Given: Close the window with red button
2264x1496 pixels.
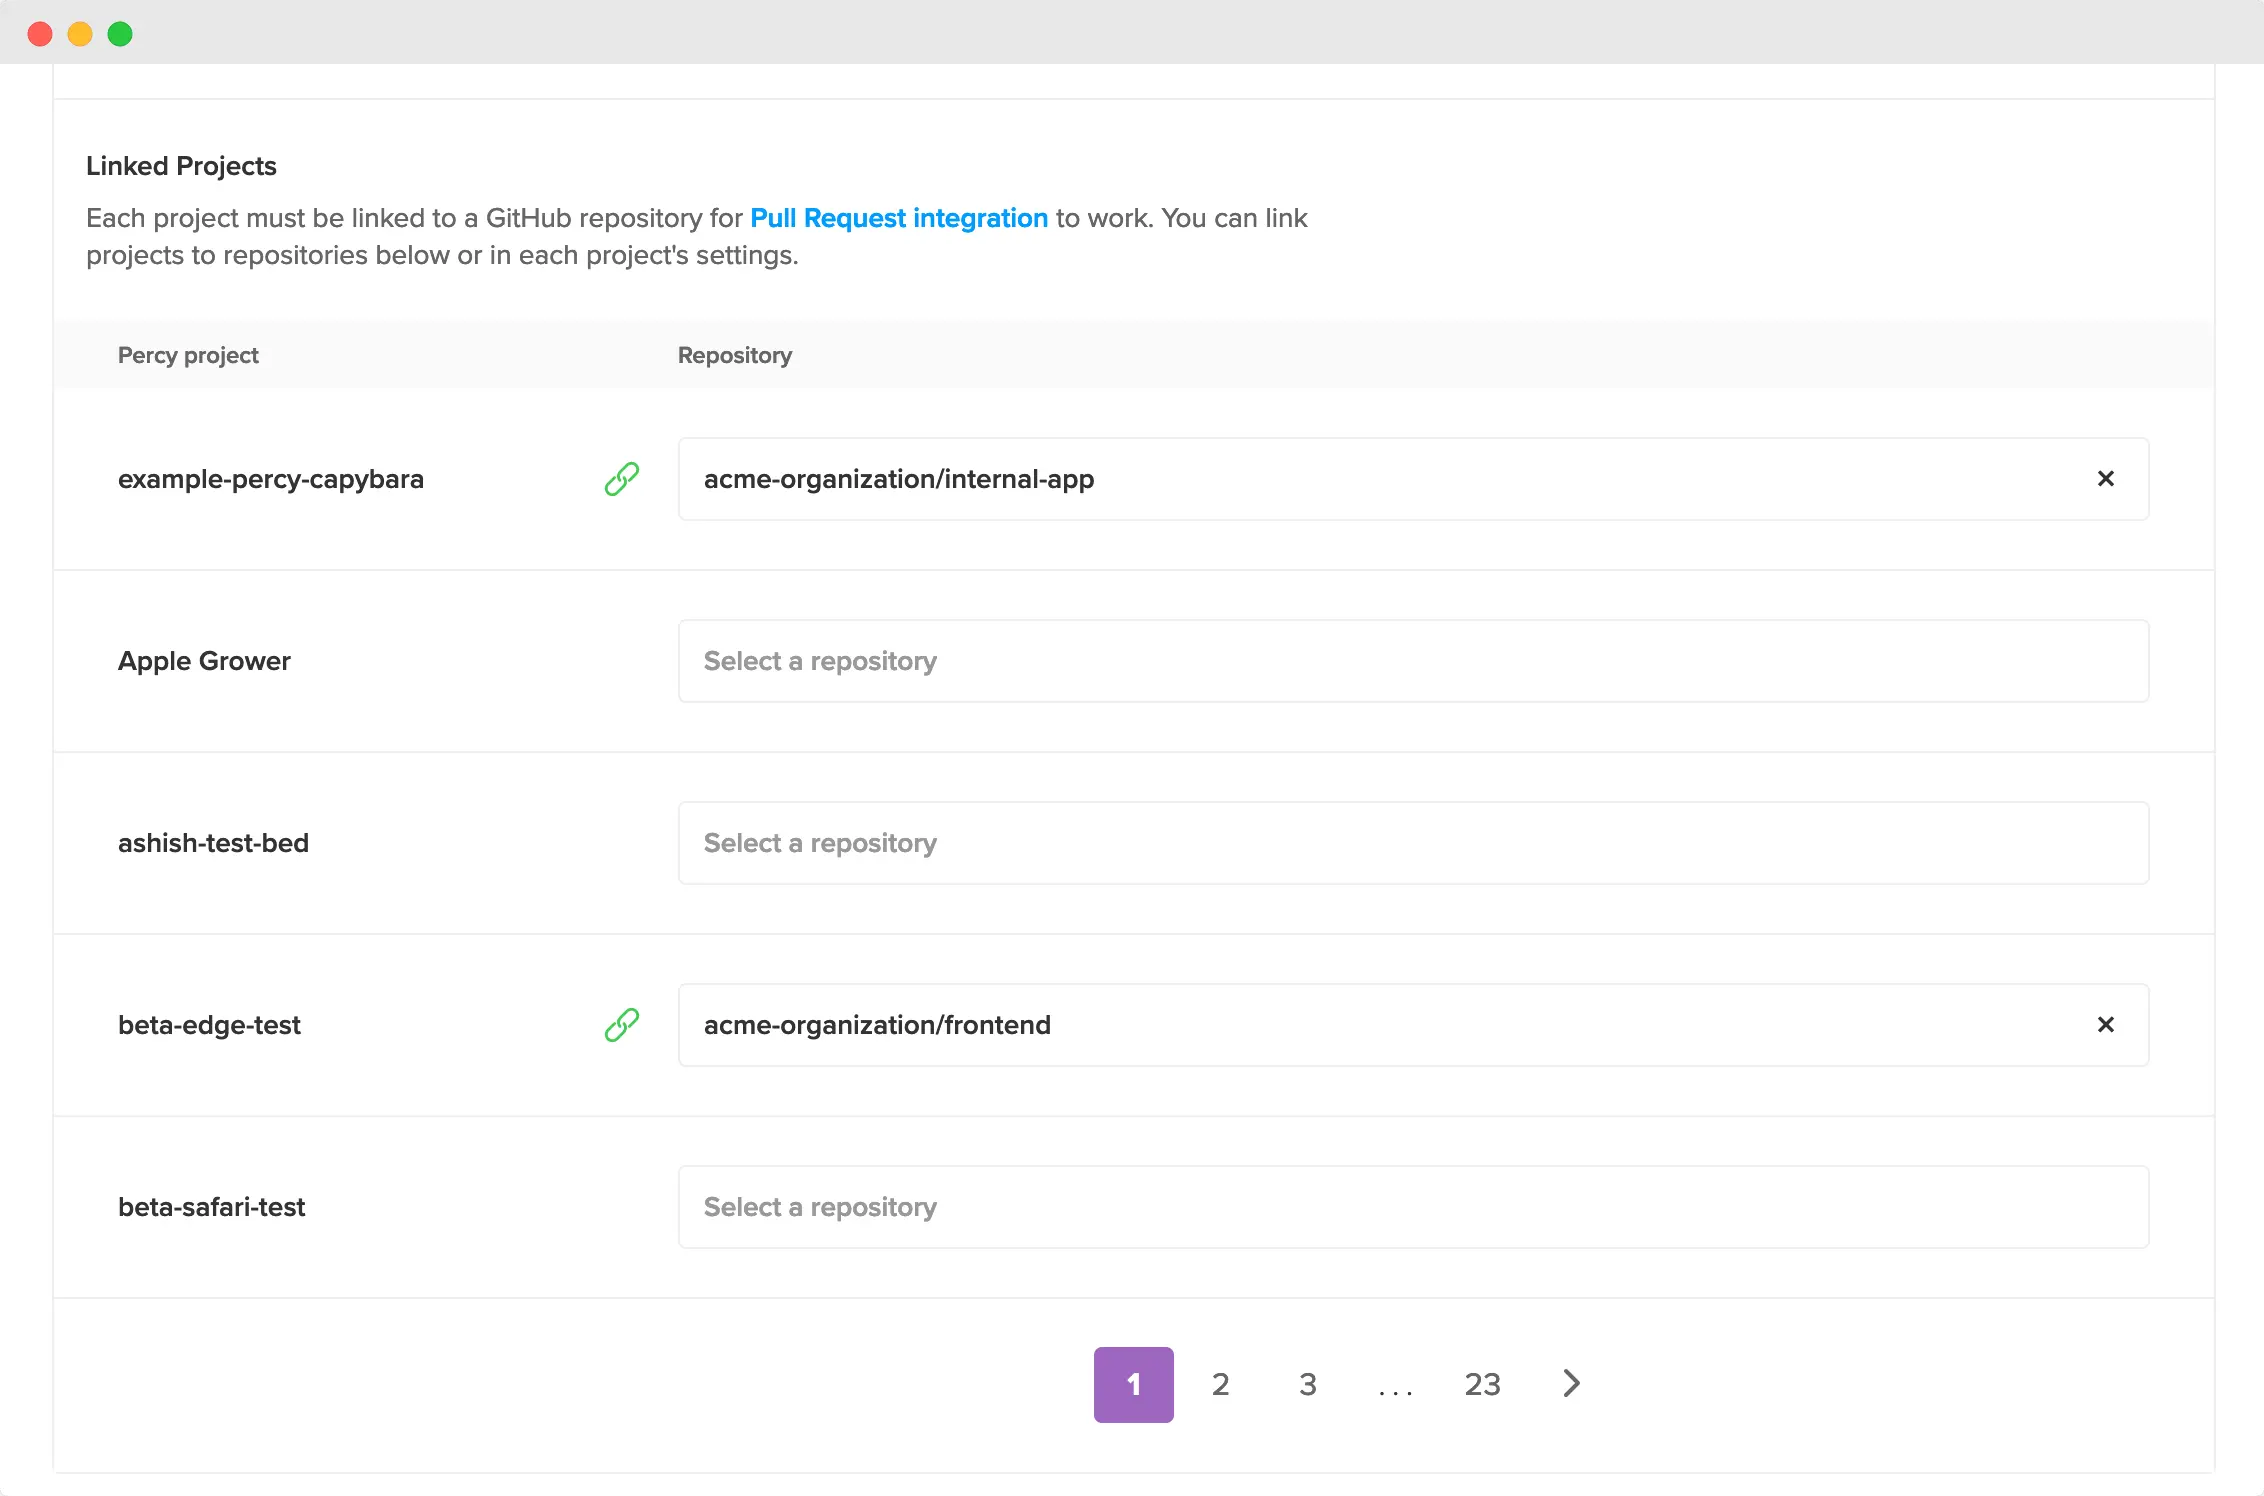Looking at the screenshot, I should pos(40,34).
